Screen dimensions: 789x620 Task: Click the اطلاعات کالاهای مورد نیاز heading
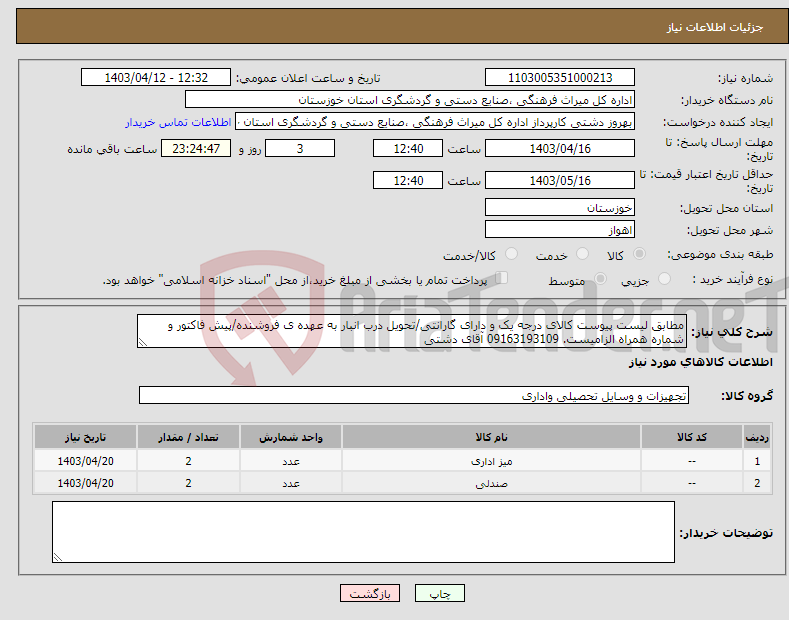[700, 362]
